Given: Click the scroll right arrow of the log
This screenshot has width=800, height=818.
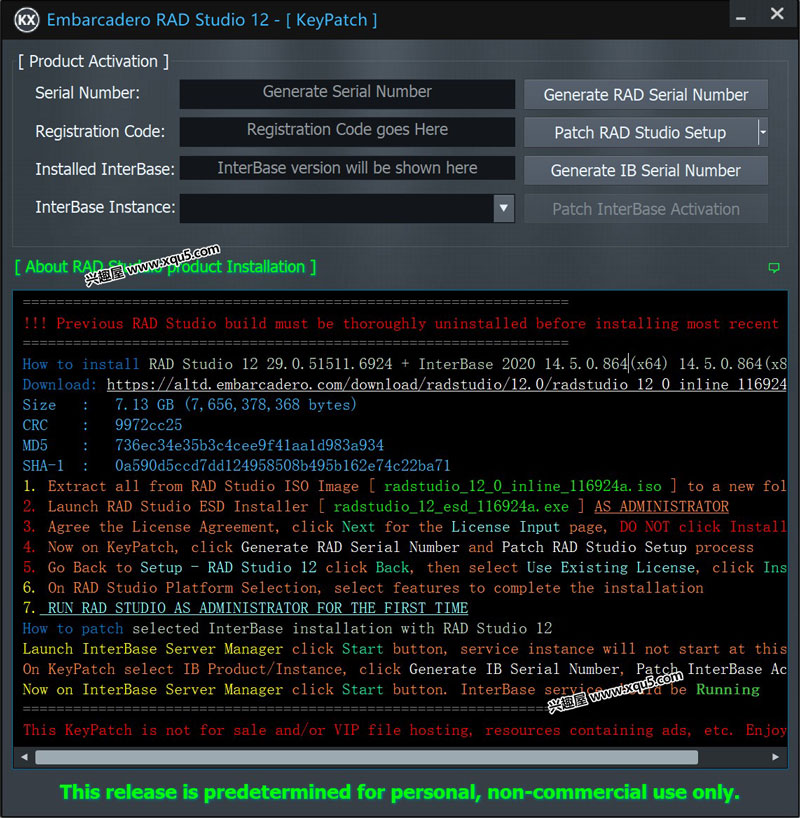Looking at the screenshot, I should 776,757.
